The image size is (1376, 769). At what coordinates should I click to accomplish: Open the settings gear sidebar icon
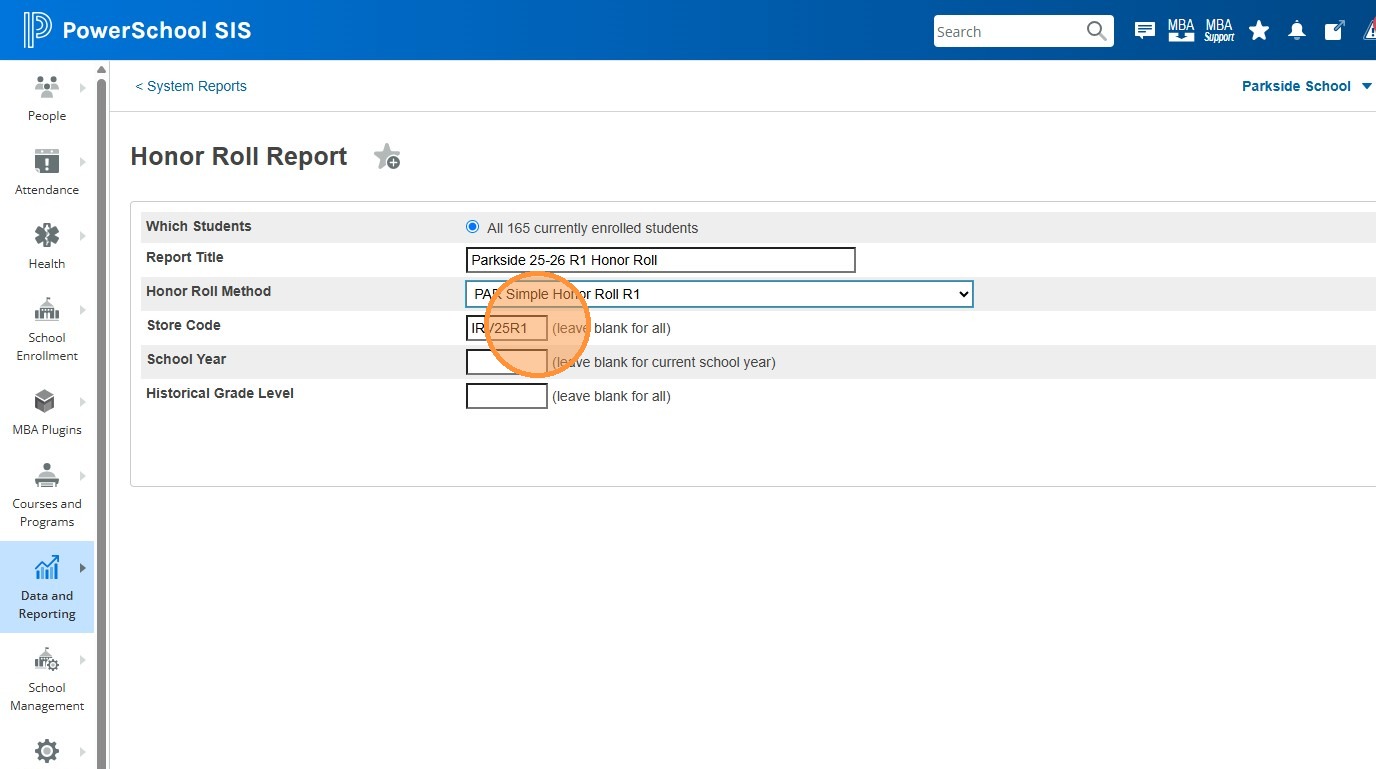pos(47,751)
